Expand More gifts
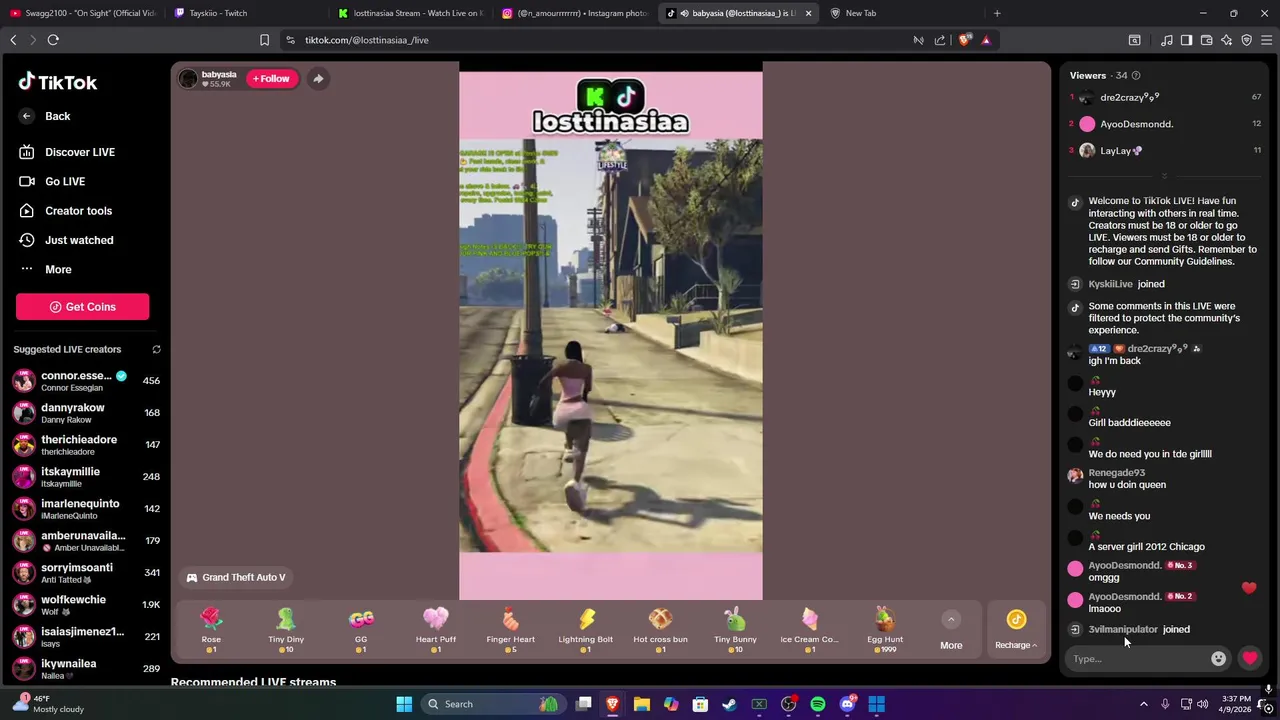 tap(951, 631)
